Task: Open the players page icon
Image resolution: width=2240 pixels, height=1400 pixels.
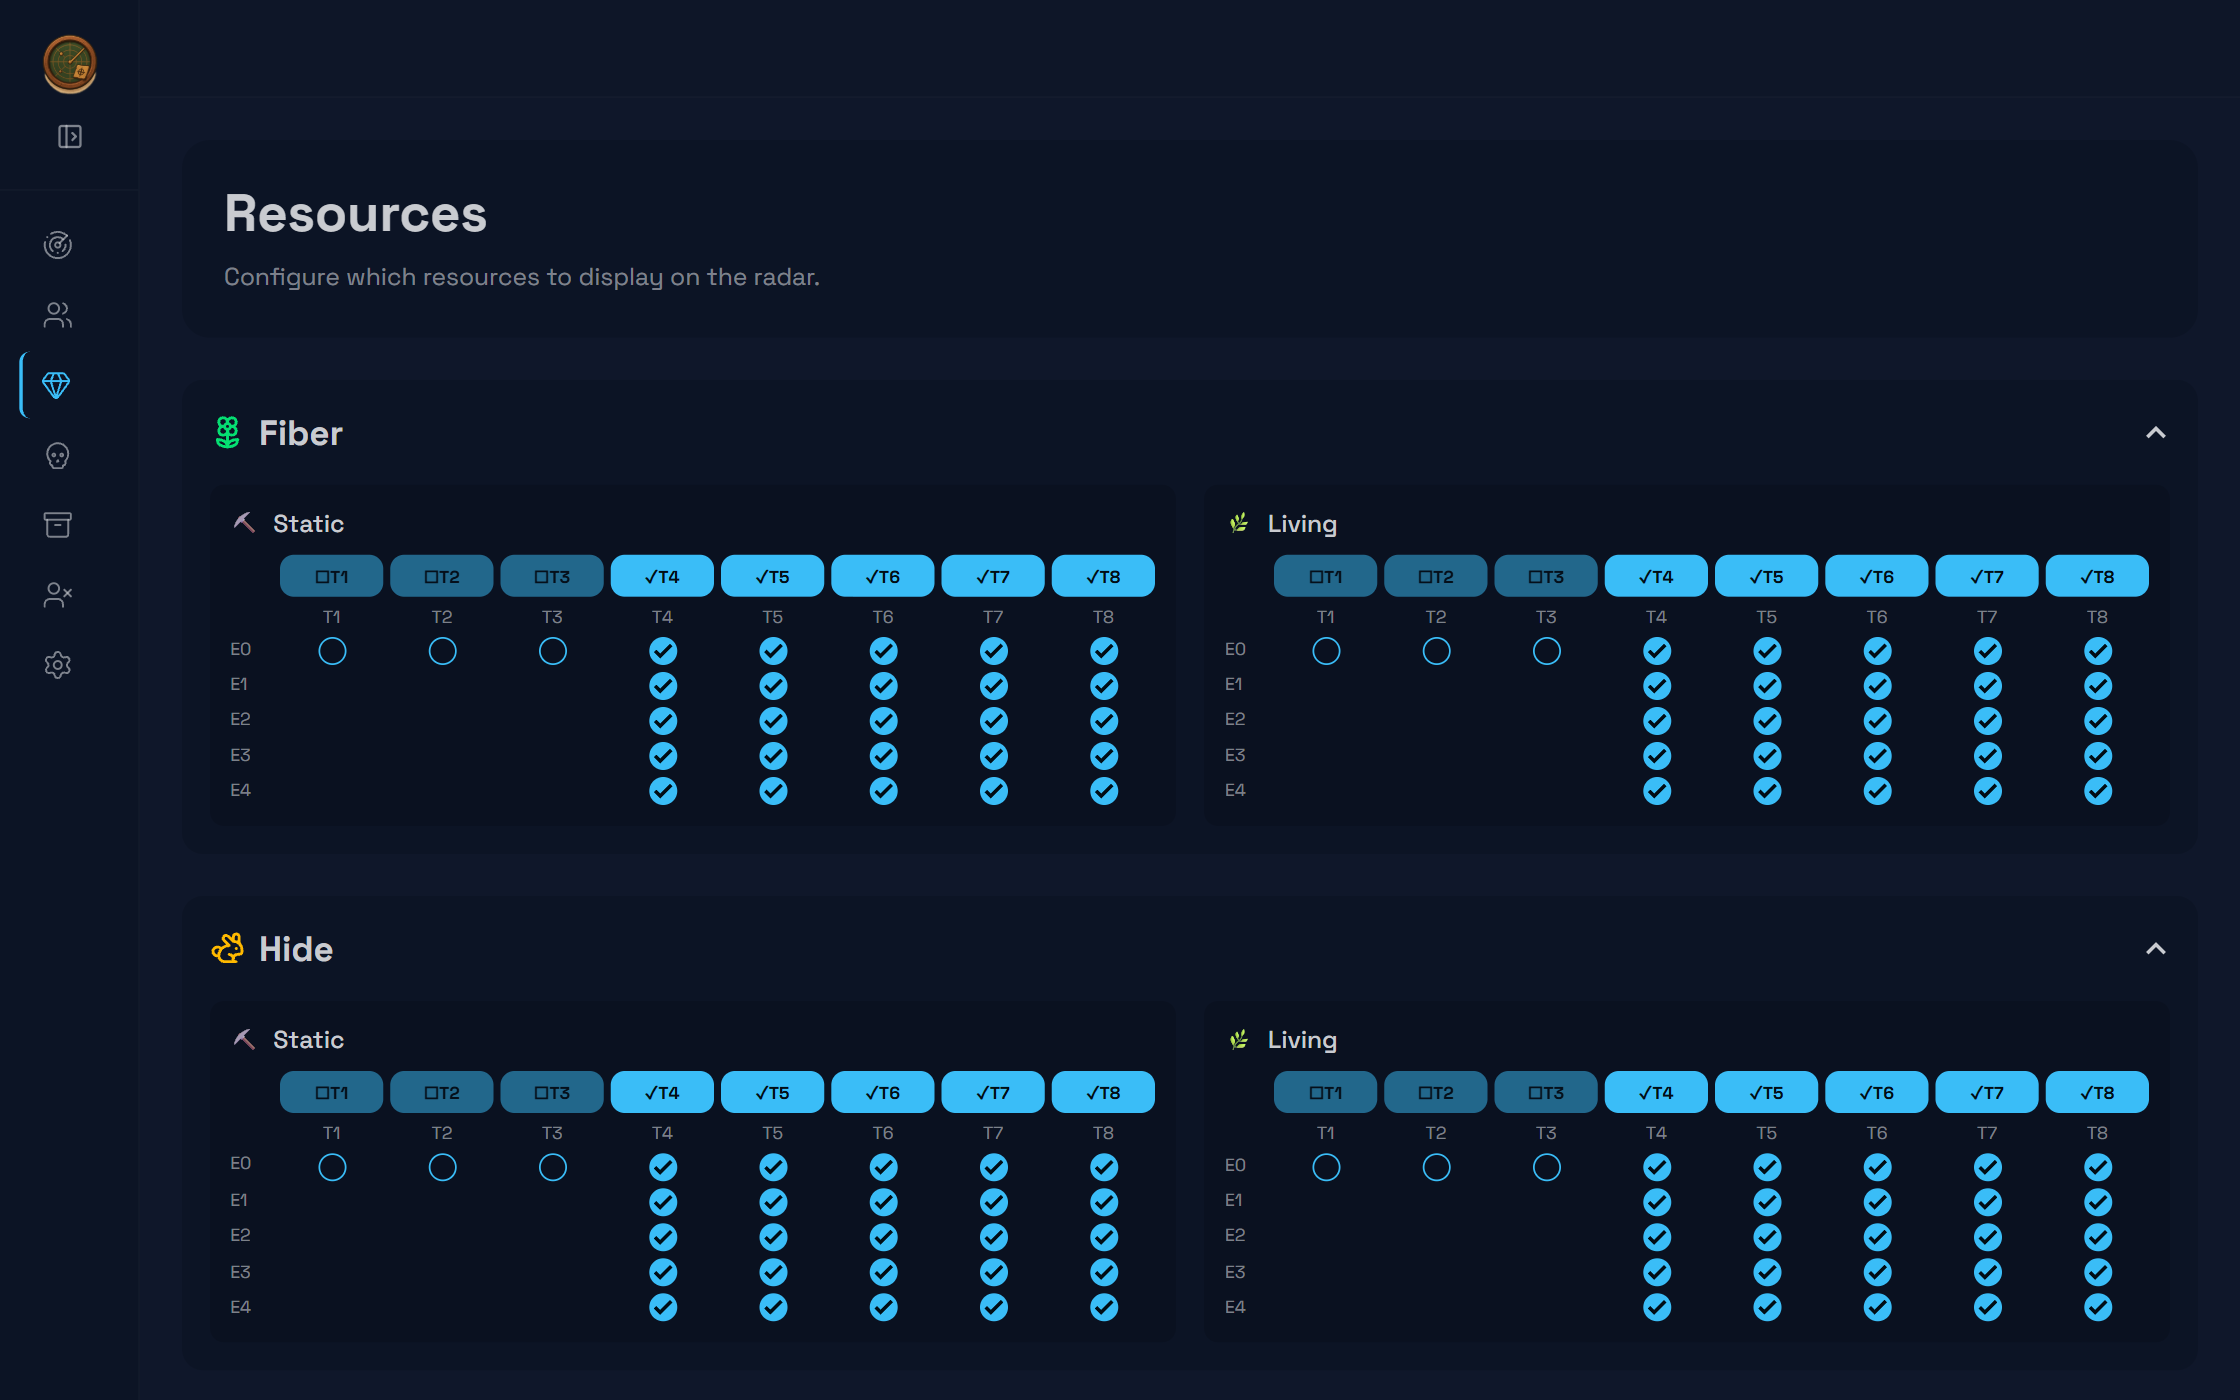Action: coord(58,315)
